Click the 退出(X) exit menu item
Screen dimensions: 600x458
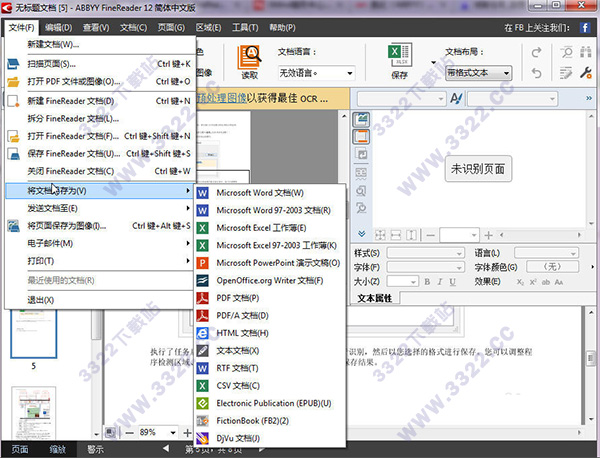[42, 298]
